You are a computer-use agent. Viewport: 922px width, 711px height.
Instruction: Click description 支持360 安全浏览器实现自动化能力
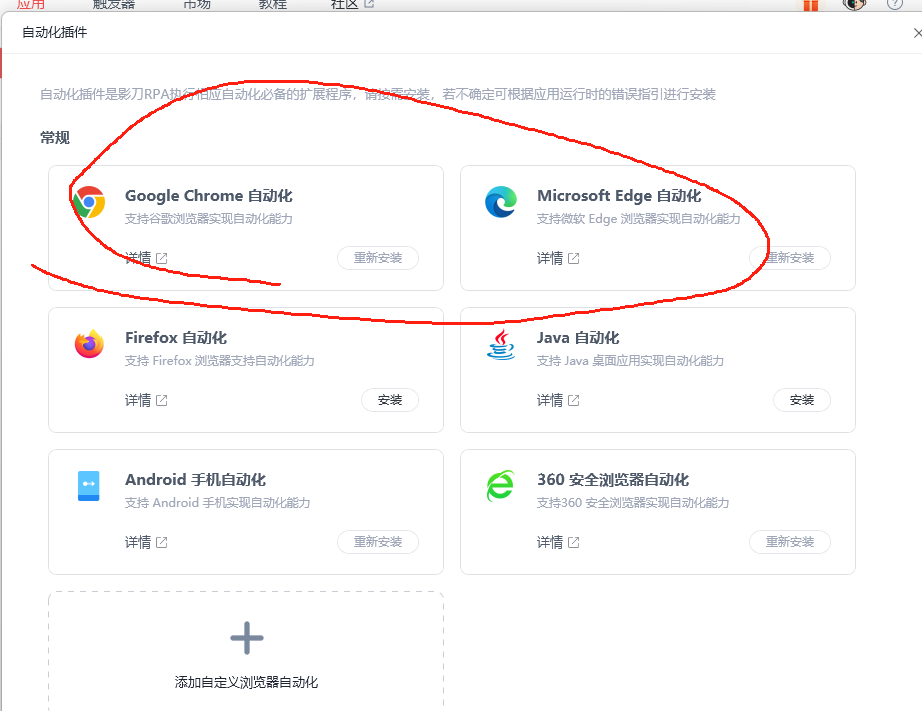(x=633, y=503)
